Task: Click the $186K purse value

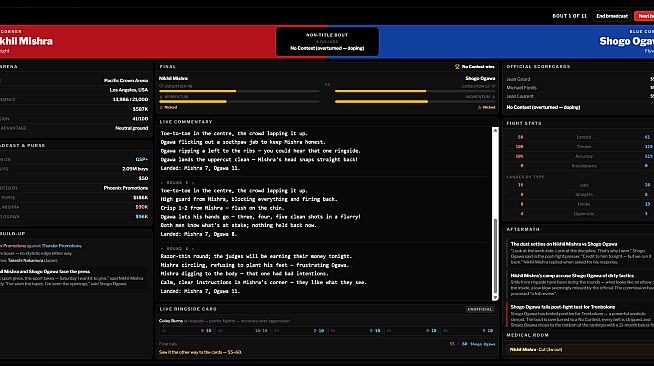Action: click(x=141, y=198)
